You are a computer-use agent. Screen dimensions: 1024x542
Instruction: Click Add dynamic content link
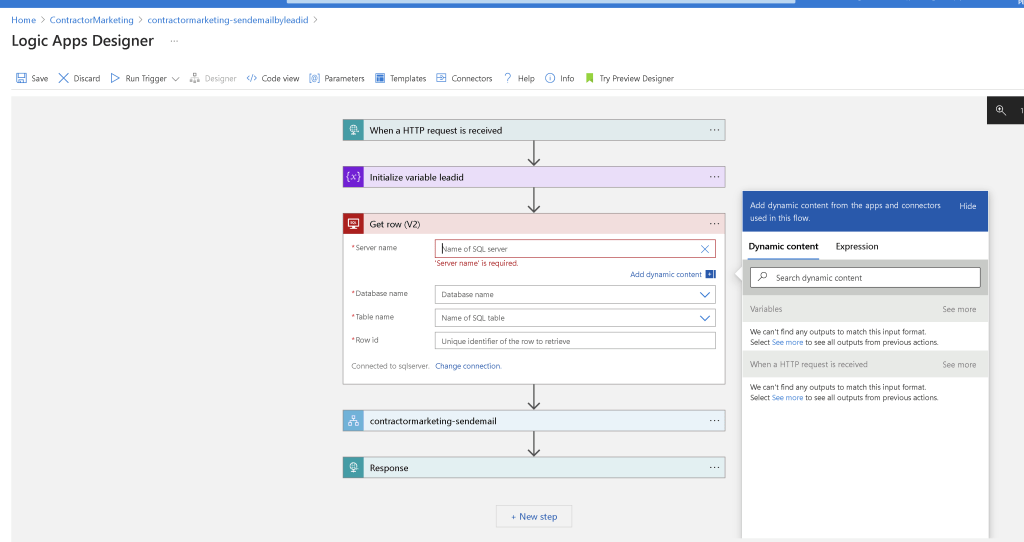[x=665, y=274]
